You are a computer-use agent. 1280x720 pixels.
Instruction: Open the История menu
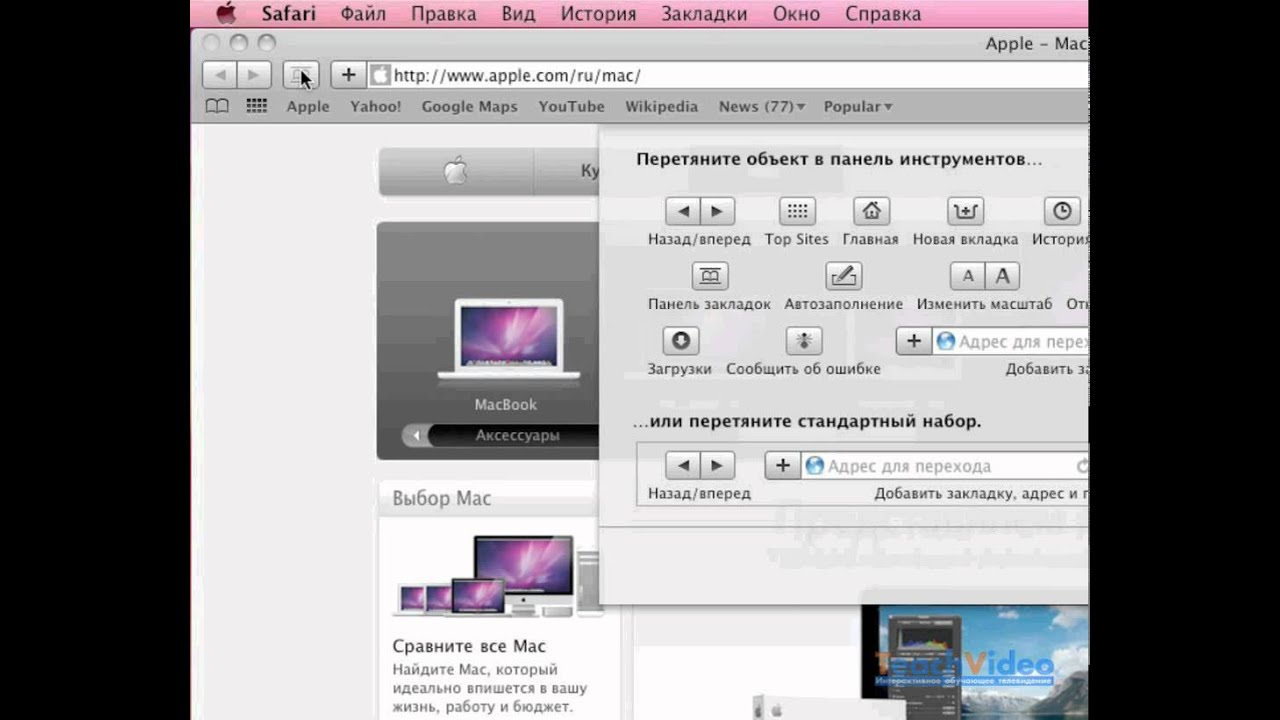coord(598,14)
